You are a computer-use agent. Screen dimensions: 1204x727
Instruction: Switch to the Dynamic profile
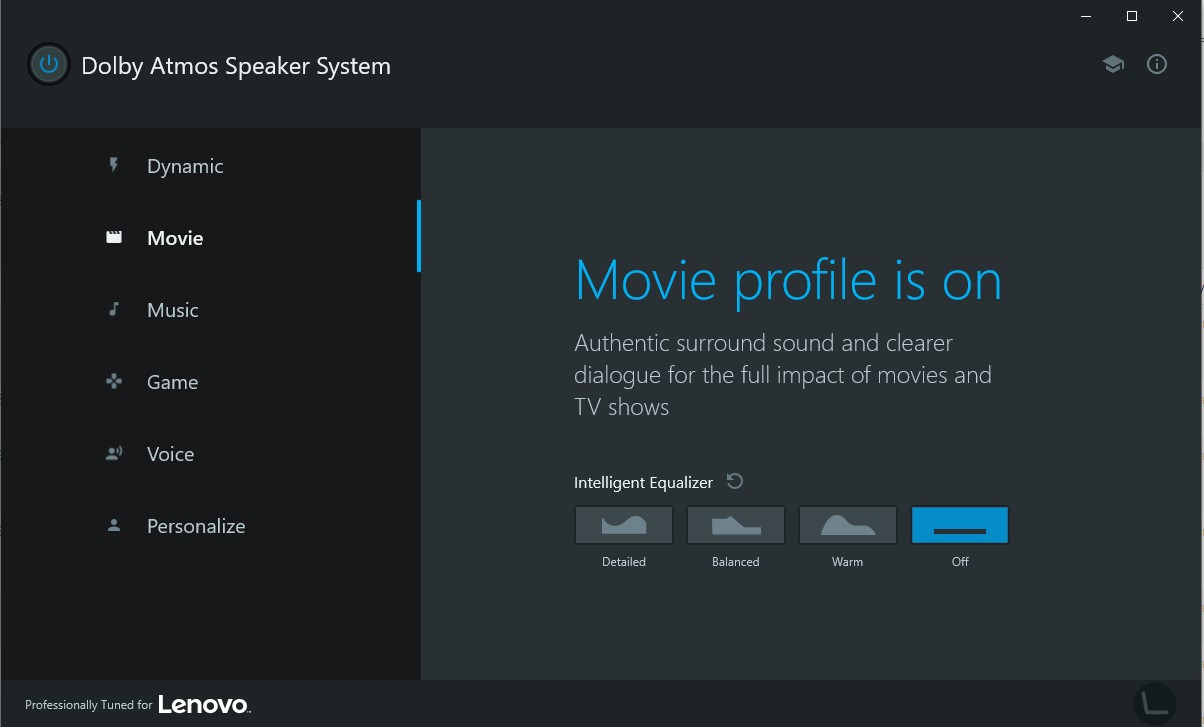185,166
